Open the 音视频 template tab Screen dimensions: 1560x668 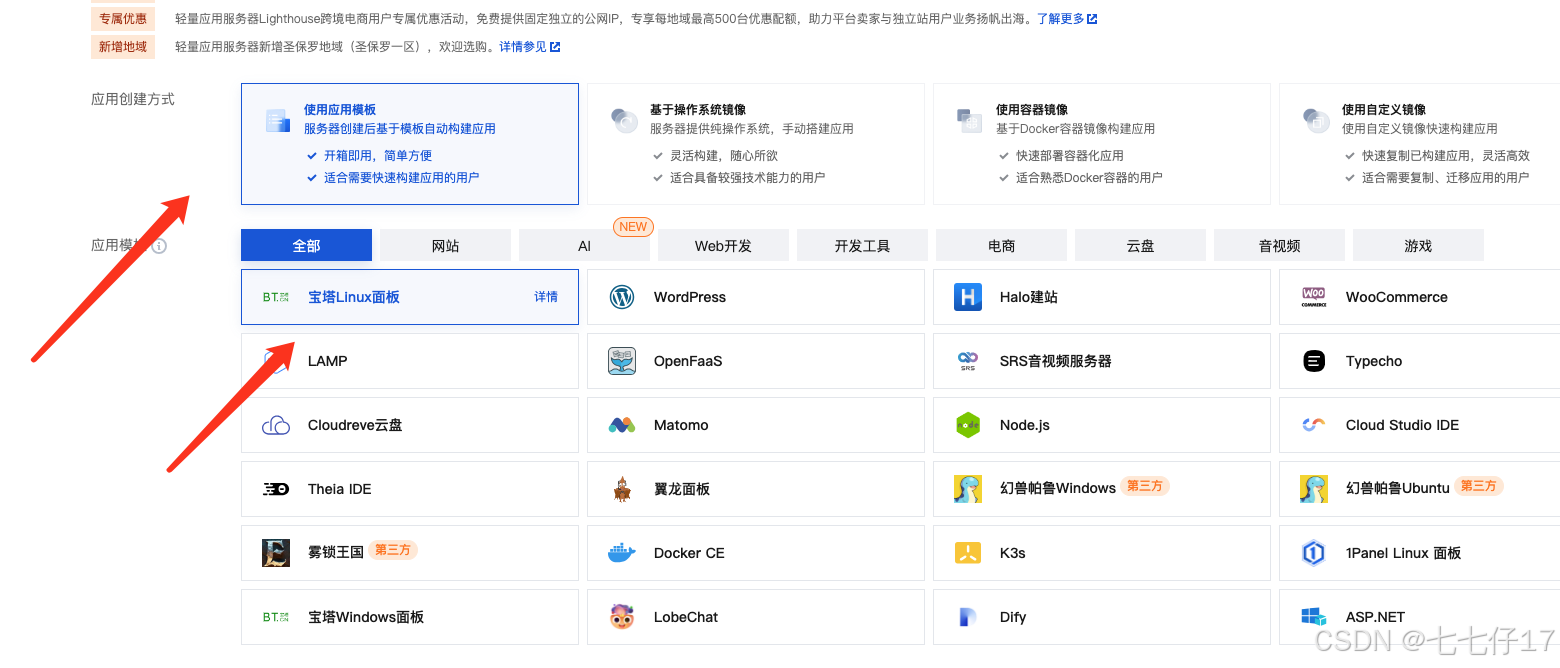coord(1279,245)
